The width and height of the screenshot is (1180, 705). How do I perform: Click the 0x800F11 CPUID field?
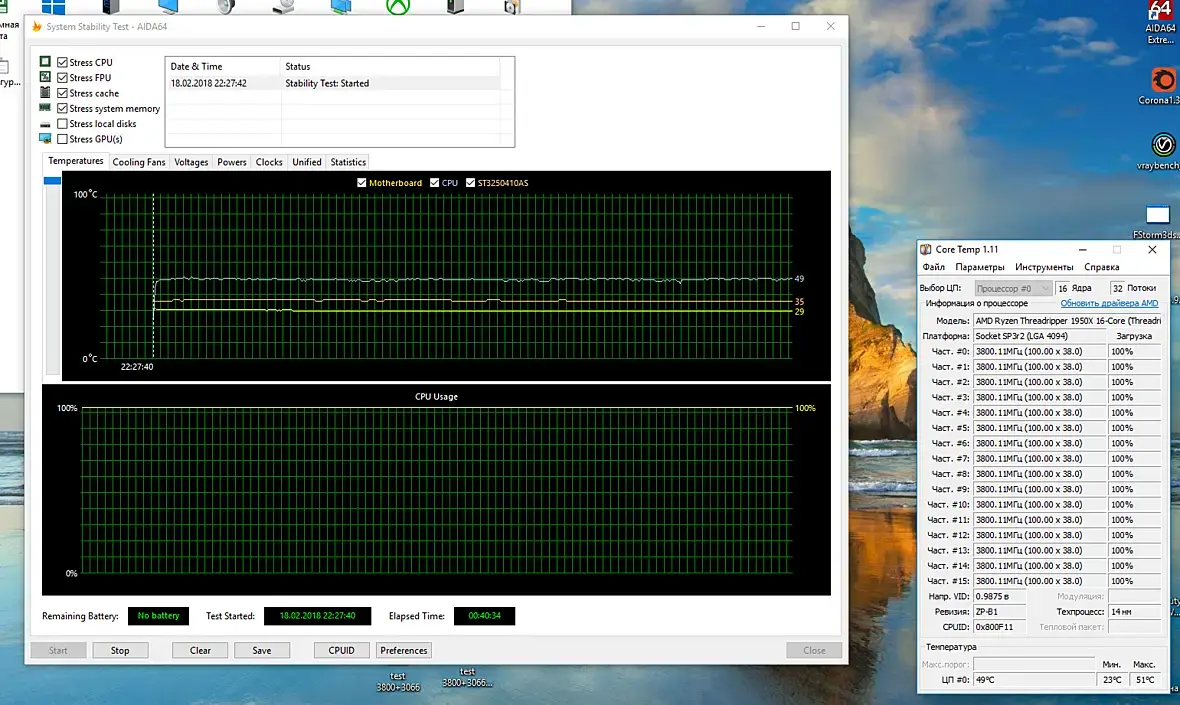coord(999,627)
